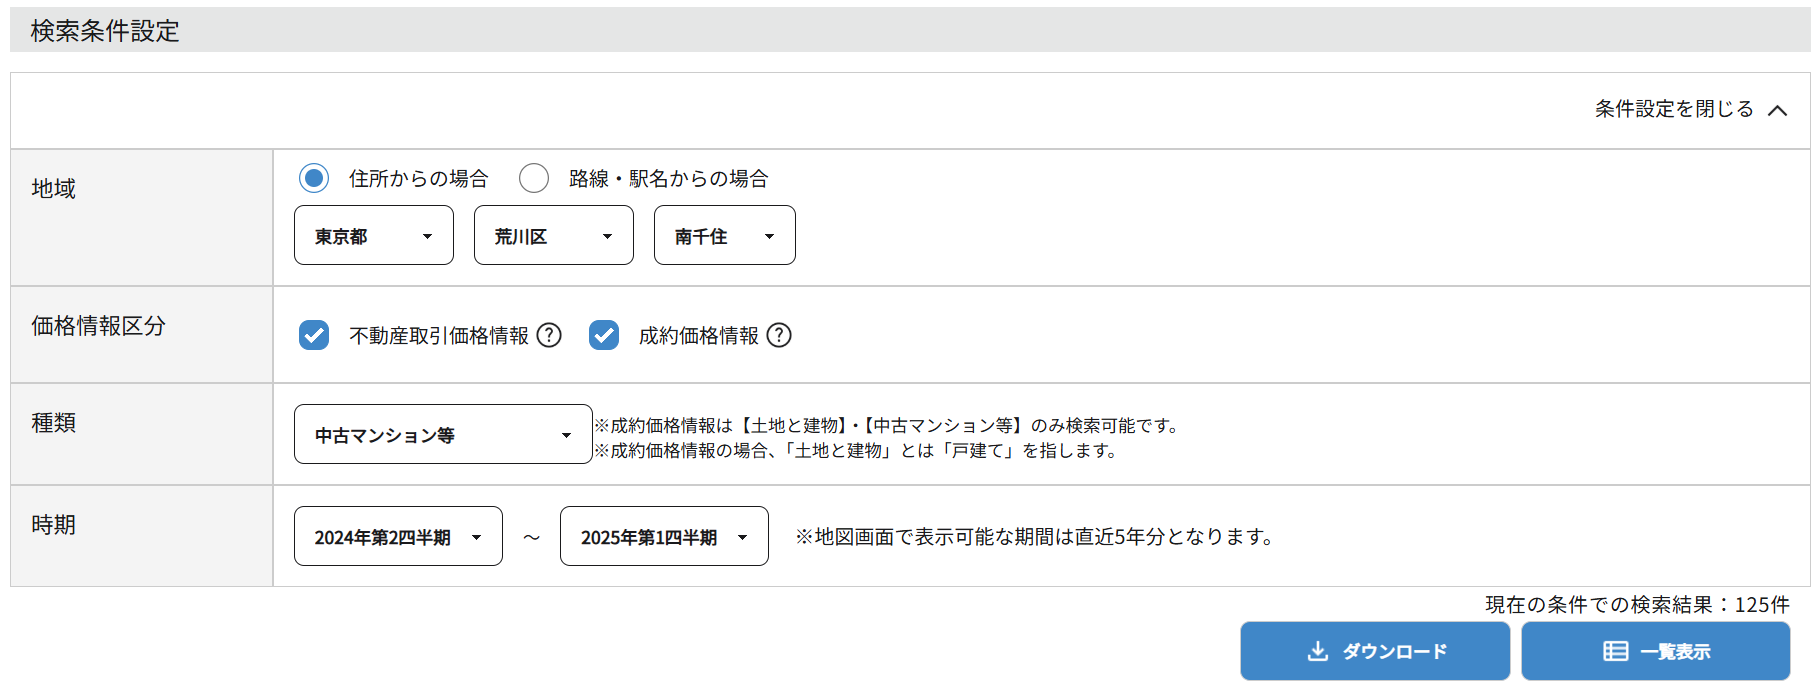The height and width of the screenshot is (689, 1818).
Task: Open the question mark help for 成約価格情報
Action: coord(779,335)
